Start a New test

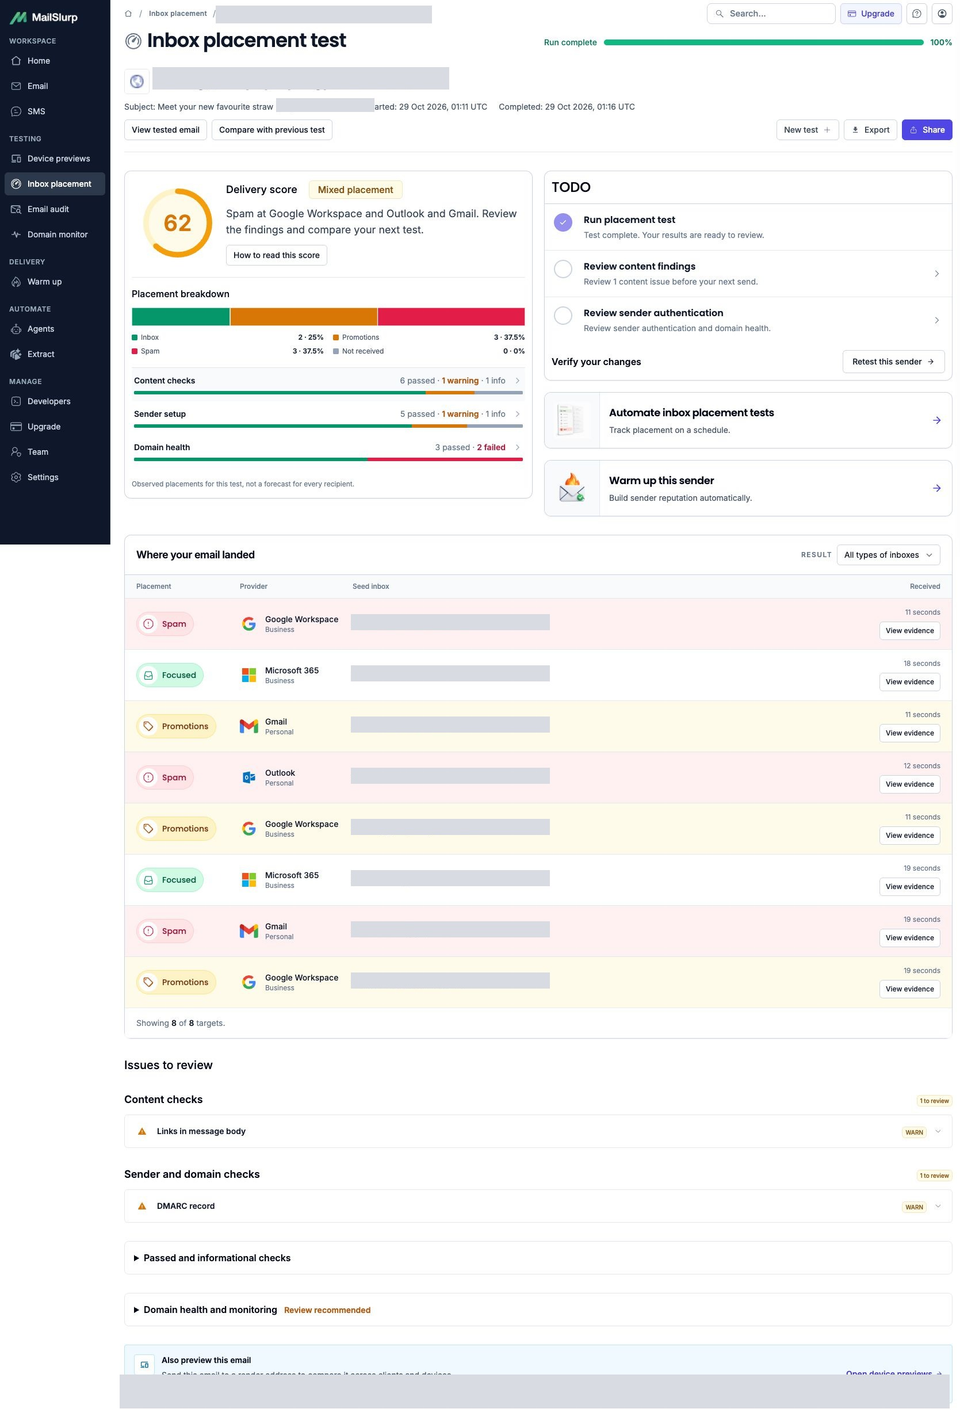click(x=807, y=130)
